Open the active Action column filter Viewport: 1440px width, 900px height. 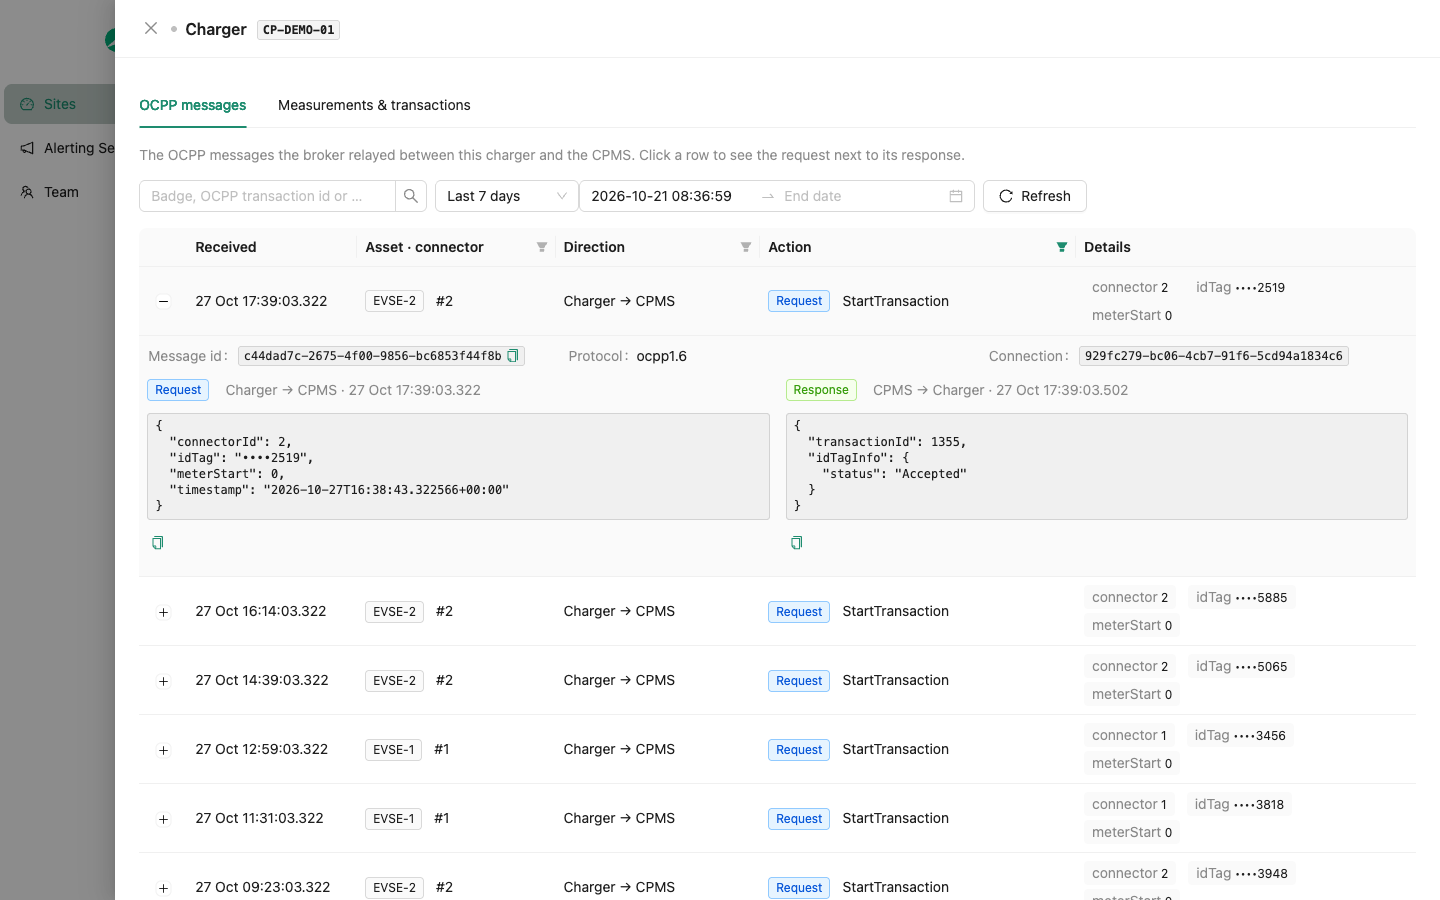(x=1062, y=247)
